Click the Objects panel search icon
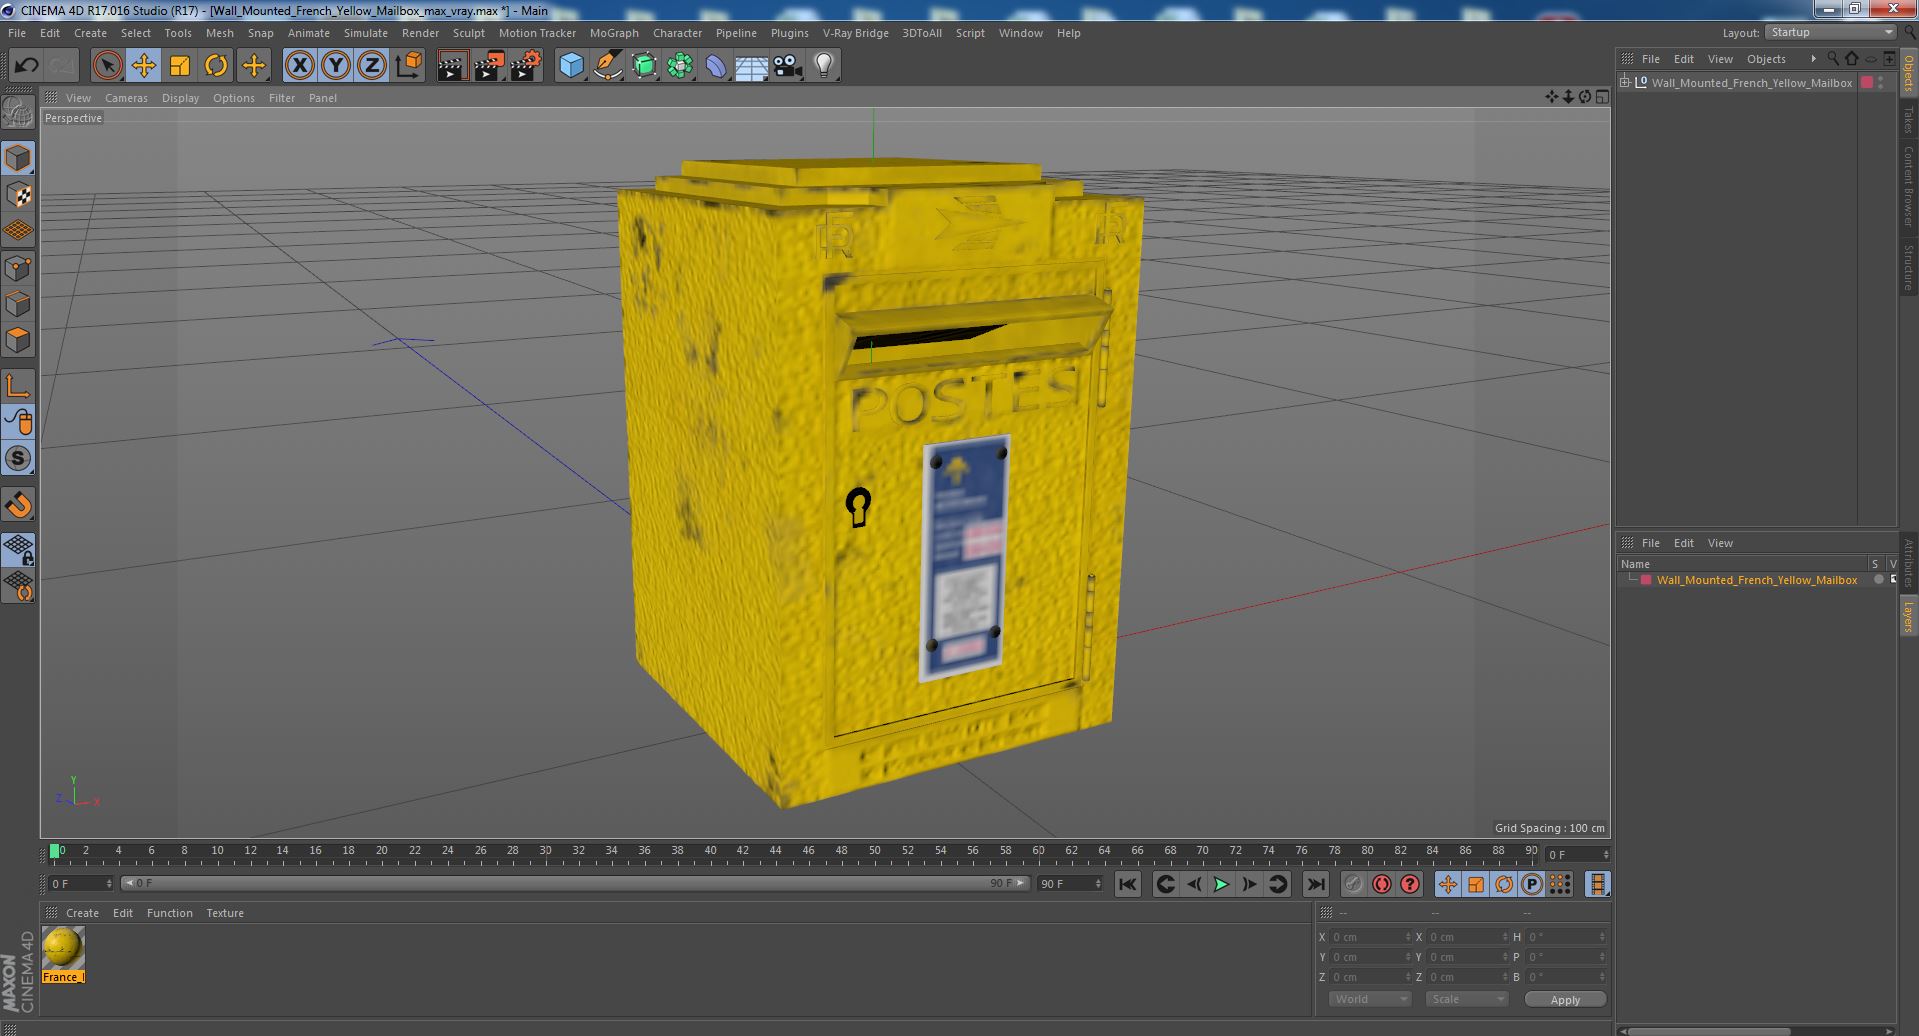The height and width of the screenshot is (1036, 1919). [x=1832, y=59]
